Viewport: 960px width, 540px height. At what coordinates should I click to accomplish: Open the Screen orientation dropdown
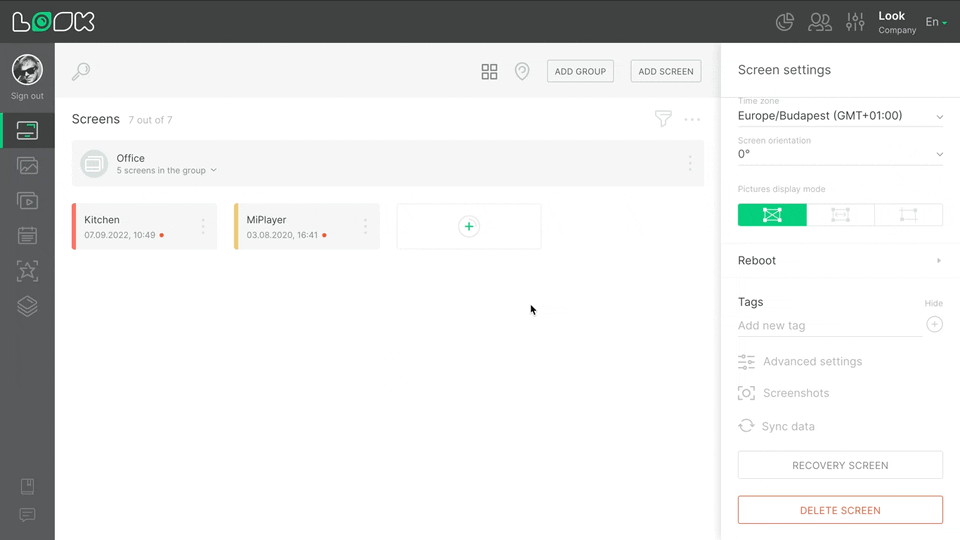840,154
